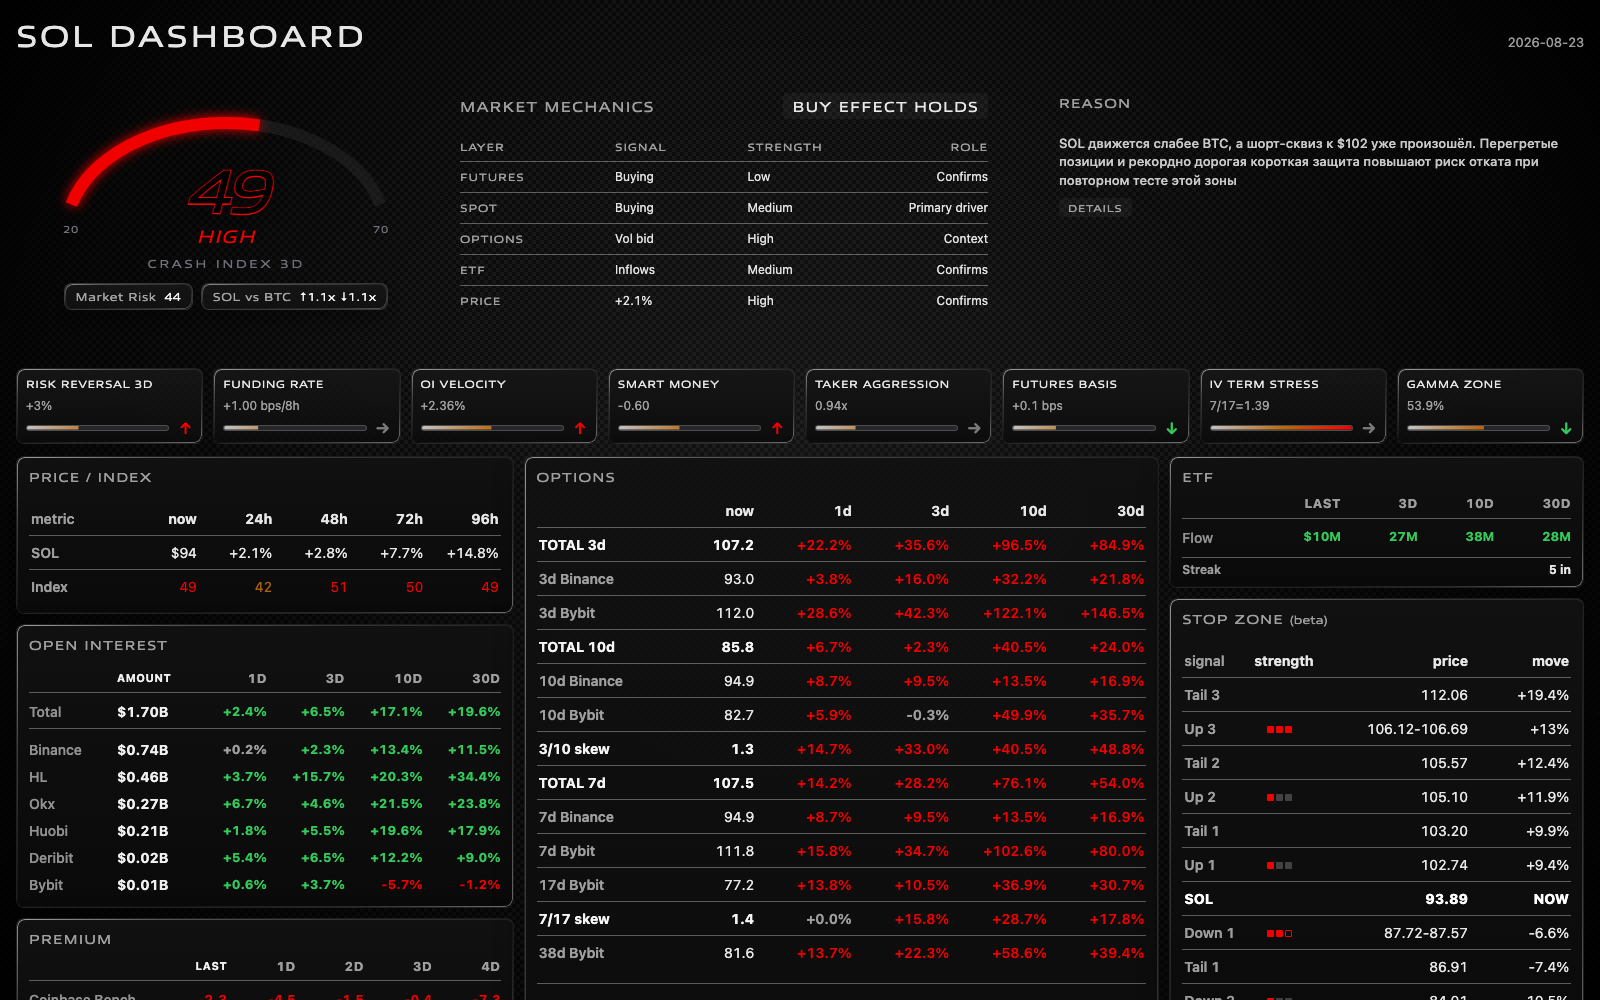
Task: Click the Binance open interest row label
Action: point(55,750)
